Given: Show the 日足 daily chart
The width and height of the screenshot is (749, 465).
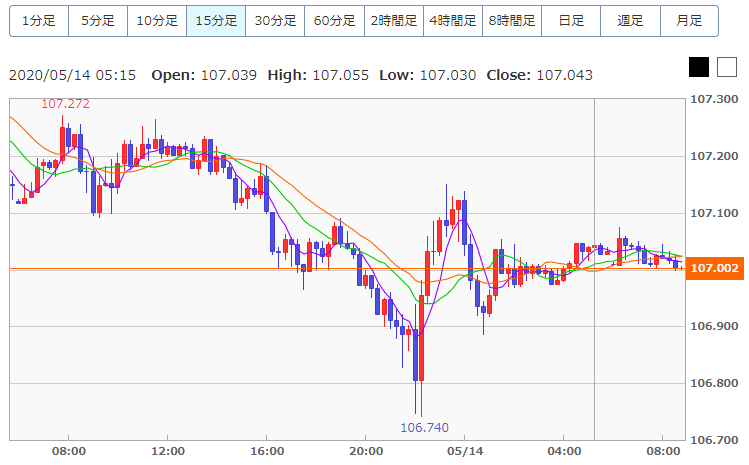Looking at the screenshot, I should (571, 21).
